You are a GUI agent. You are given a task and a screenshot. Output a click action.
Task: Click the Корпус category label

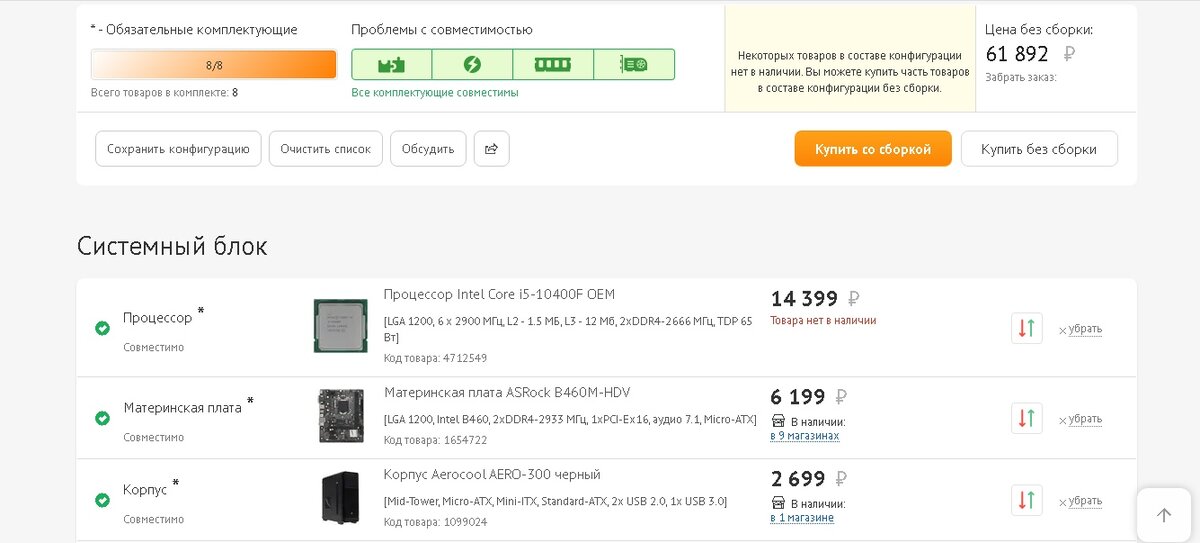pos(145,490)
